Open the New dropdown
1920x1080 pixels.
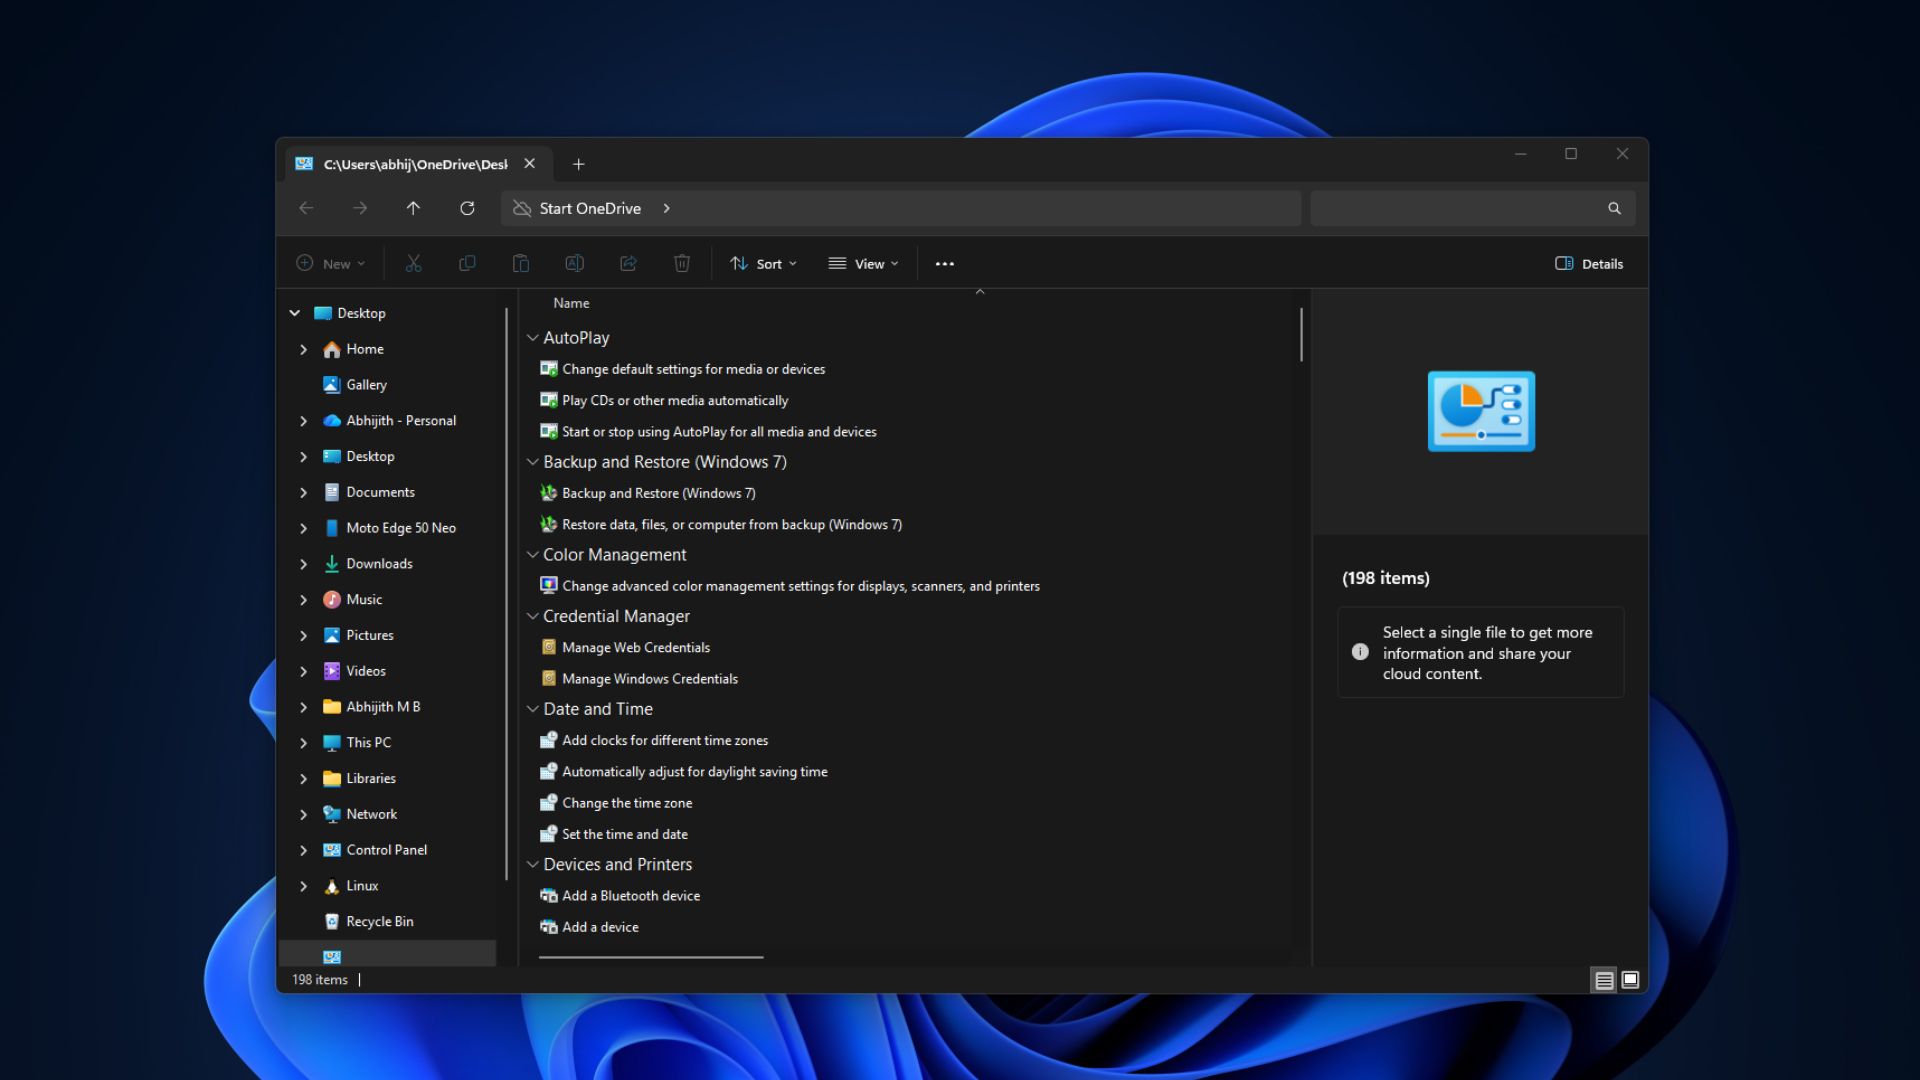coord(331,264)
